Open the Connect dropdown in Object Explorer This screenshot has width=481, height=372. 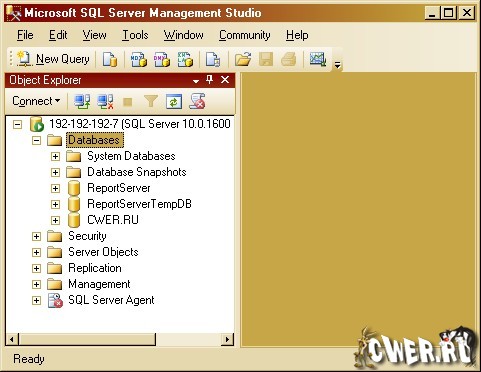click(x=36, y=101)
